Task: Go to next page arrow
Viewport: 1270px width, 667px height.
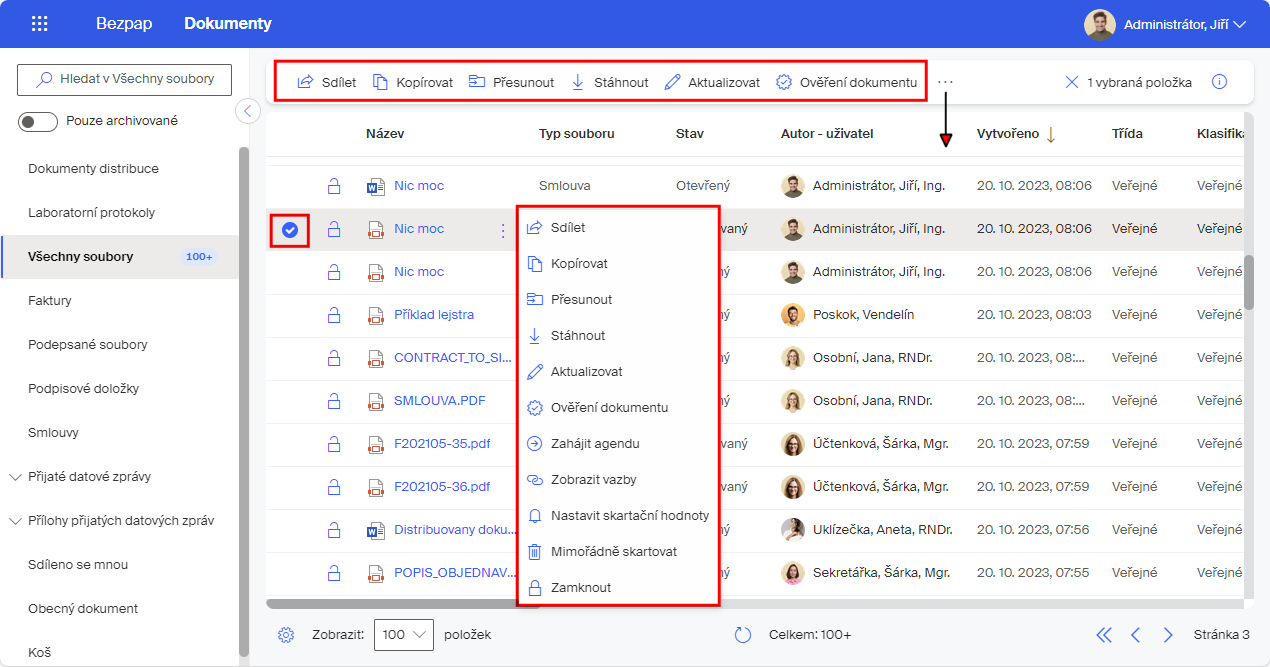Action: coord(1168,635)
